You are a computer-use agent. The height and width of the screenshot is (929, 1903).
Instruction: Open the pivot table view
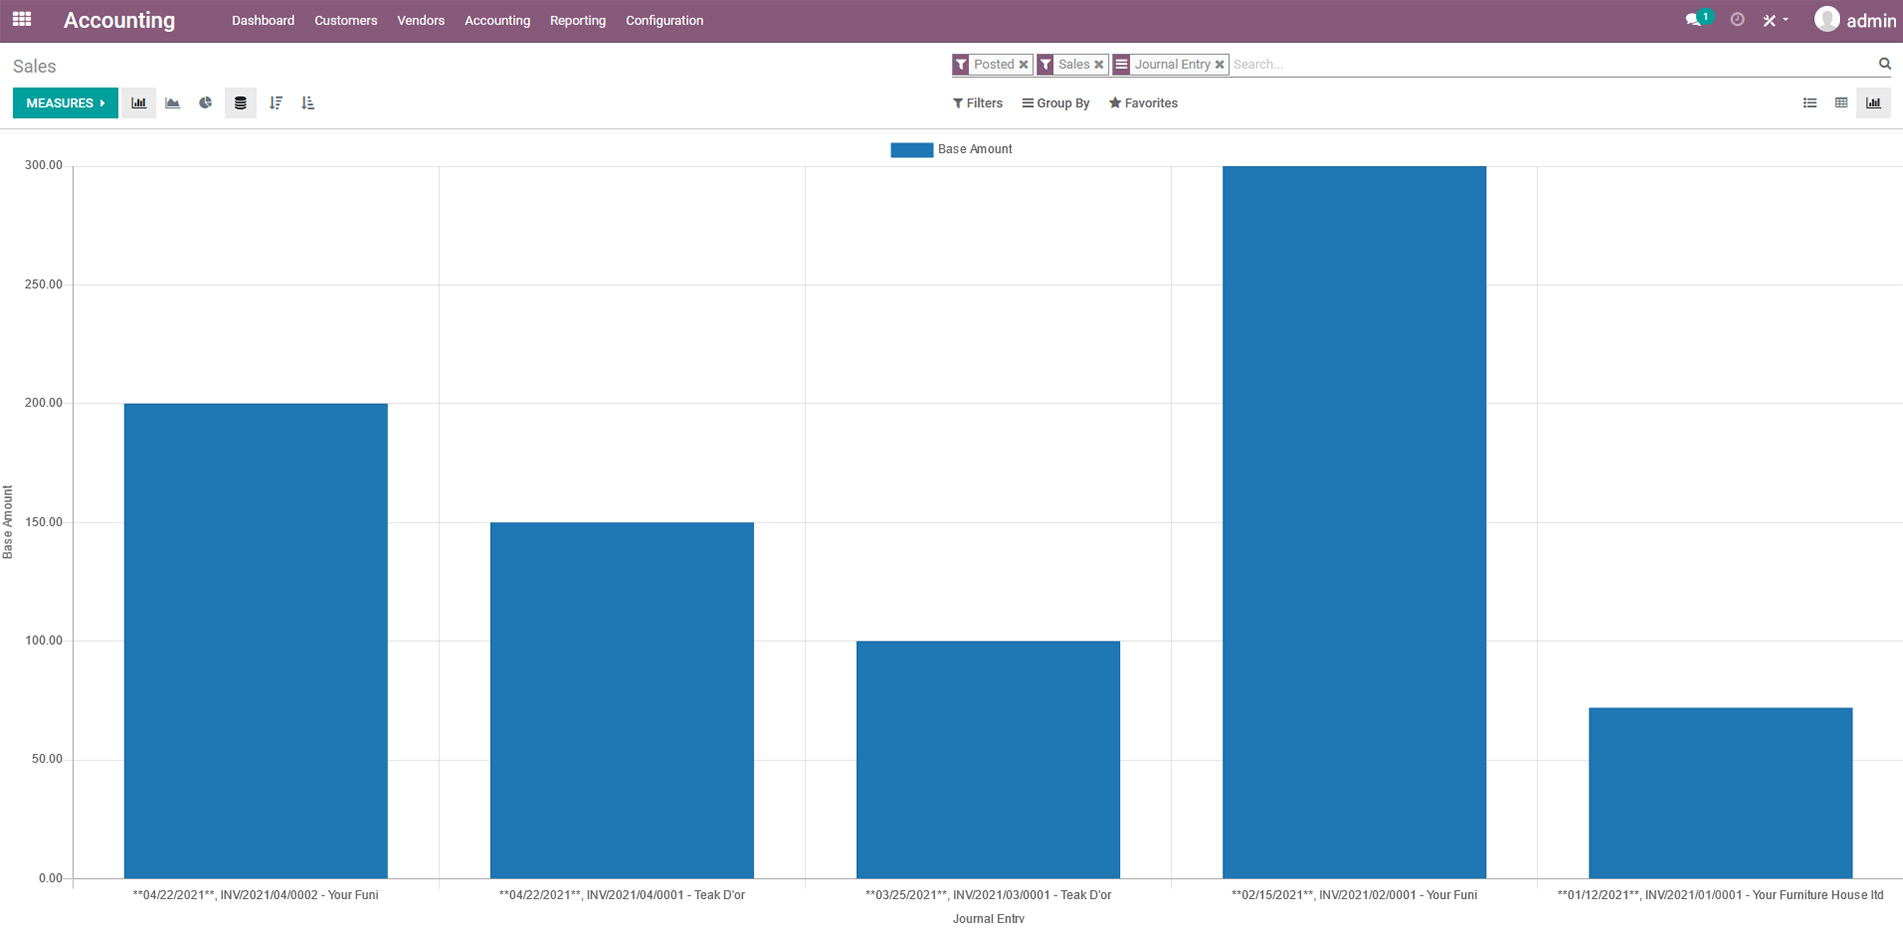1841,103
